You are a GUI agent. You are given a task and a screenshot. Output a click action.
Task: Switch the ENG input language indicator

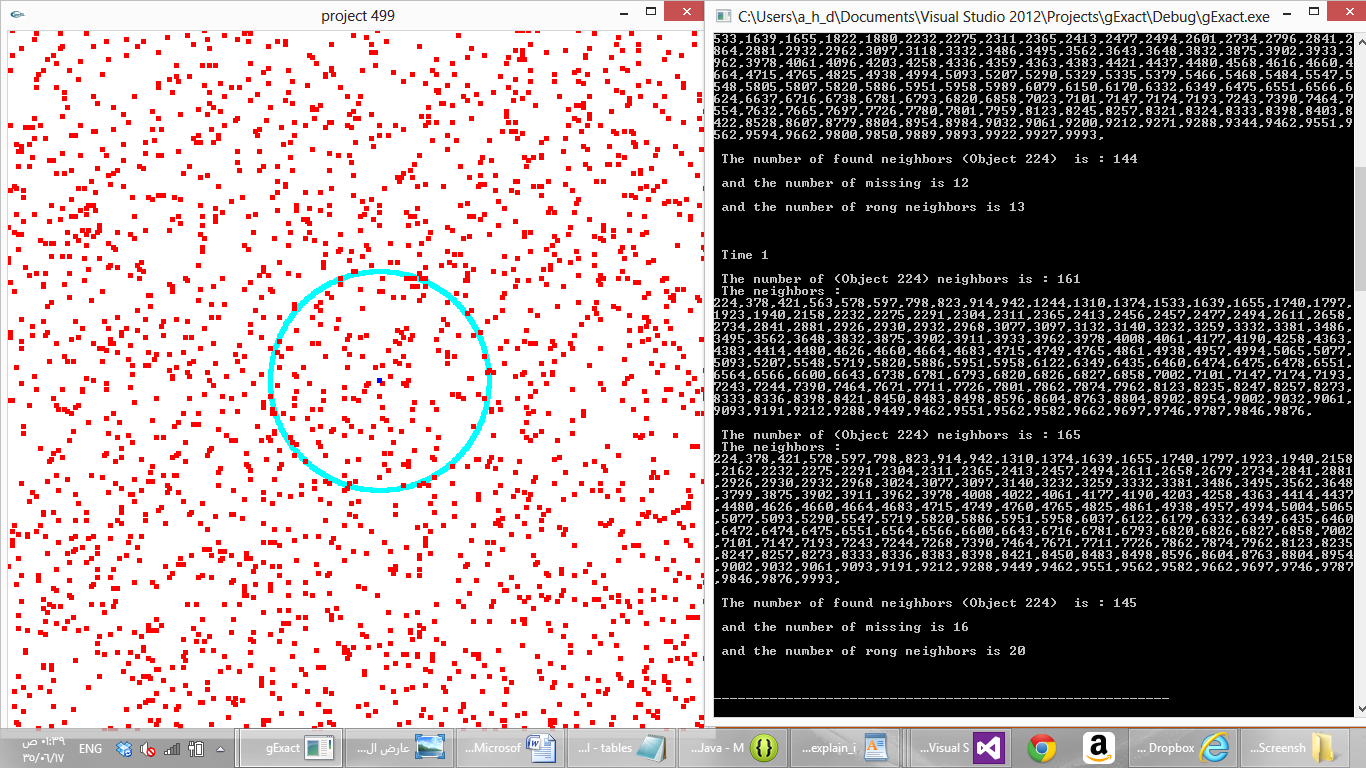90,749
